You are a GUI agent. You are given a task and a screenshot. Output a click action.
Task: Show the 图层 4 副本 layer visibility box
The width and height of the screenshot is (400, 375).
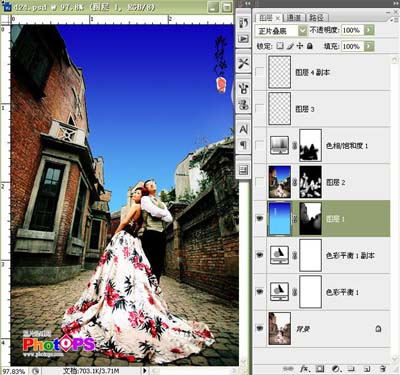click(260, 72)
